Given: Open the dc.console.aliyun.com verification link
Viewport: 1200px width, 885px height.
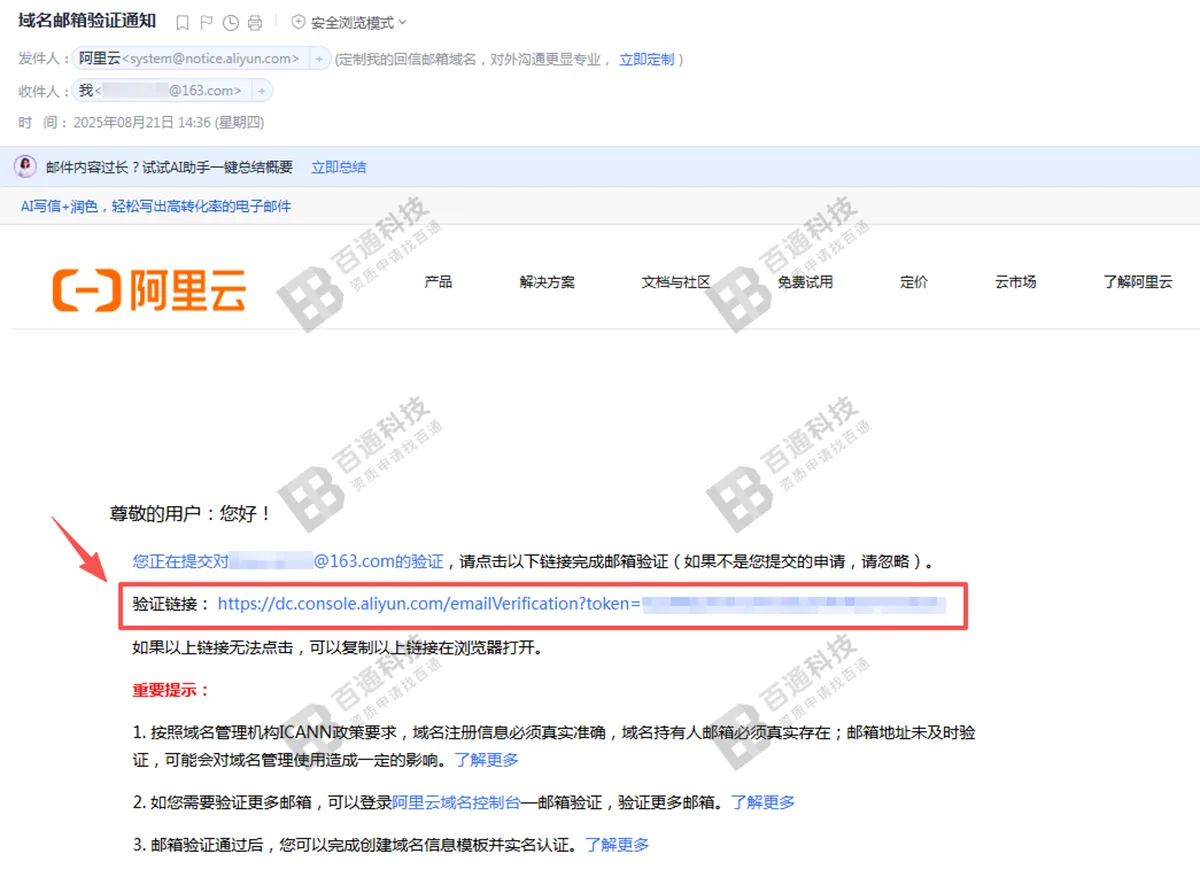Looking at the screenshot, I should (x=428, y=604).
